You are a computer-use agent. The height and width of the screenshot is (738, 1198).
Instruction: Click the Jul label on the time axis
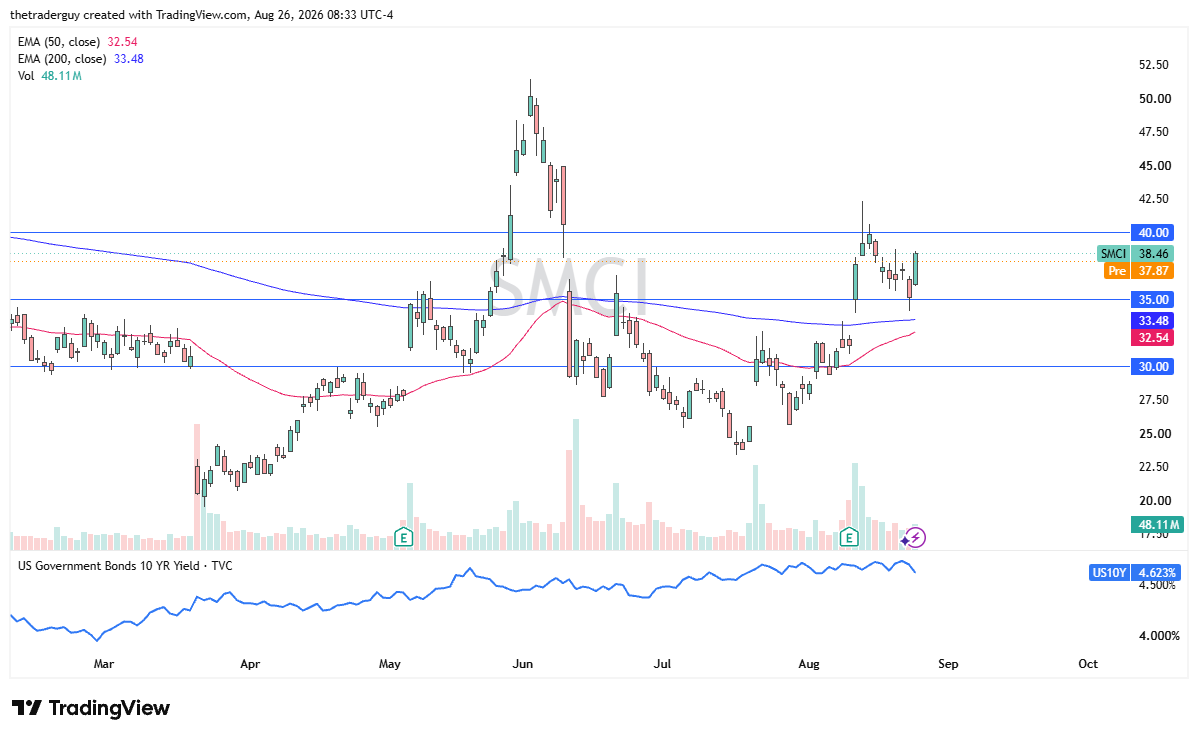pyautogui.click(x=662, y=664)
